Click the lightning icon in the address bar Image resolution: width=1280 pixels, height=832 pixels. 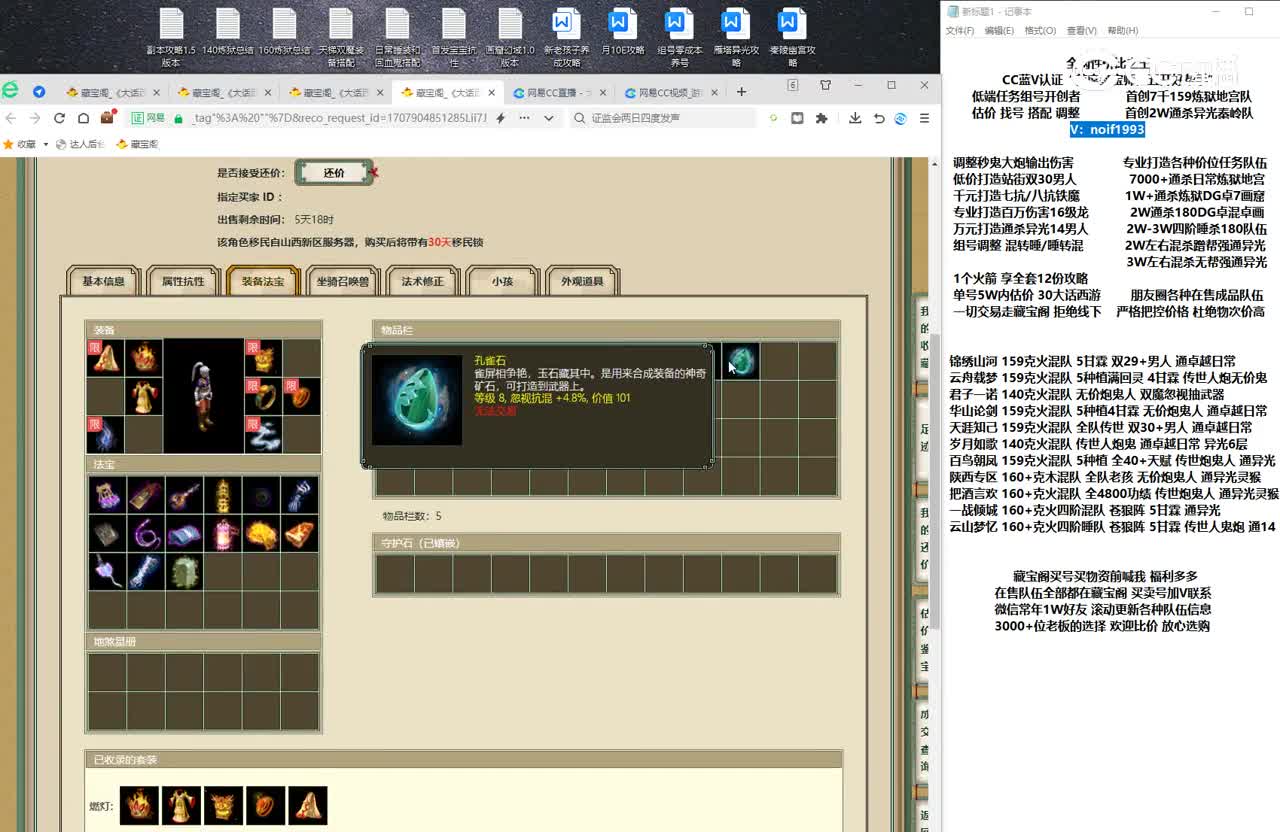point(500,118)
